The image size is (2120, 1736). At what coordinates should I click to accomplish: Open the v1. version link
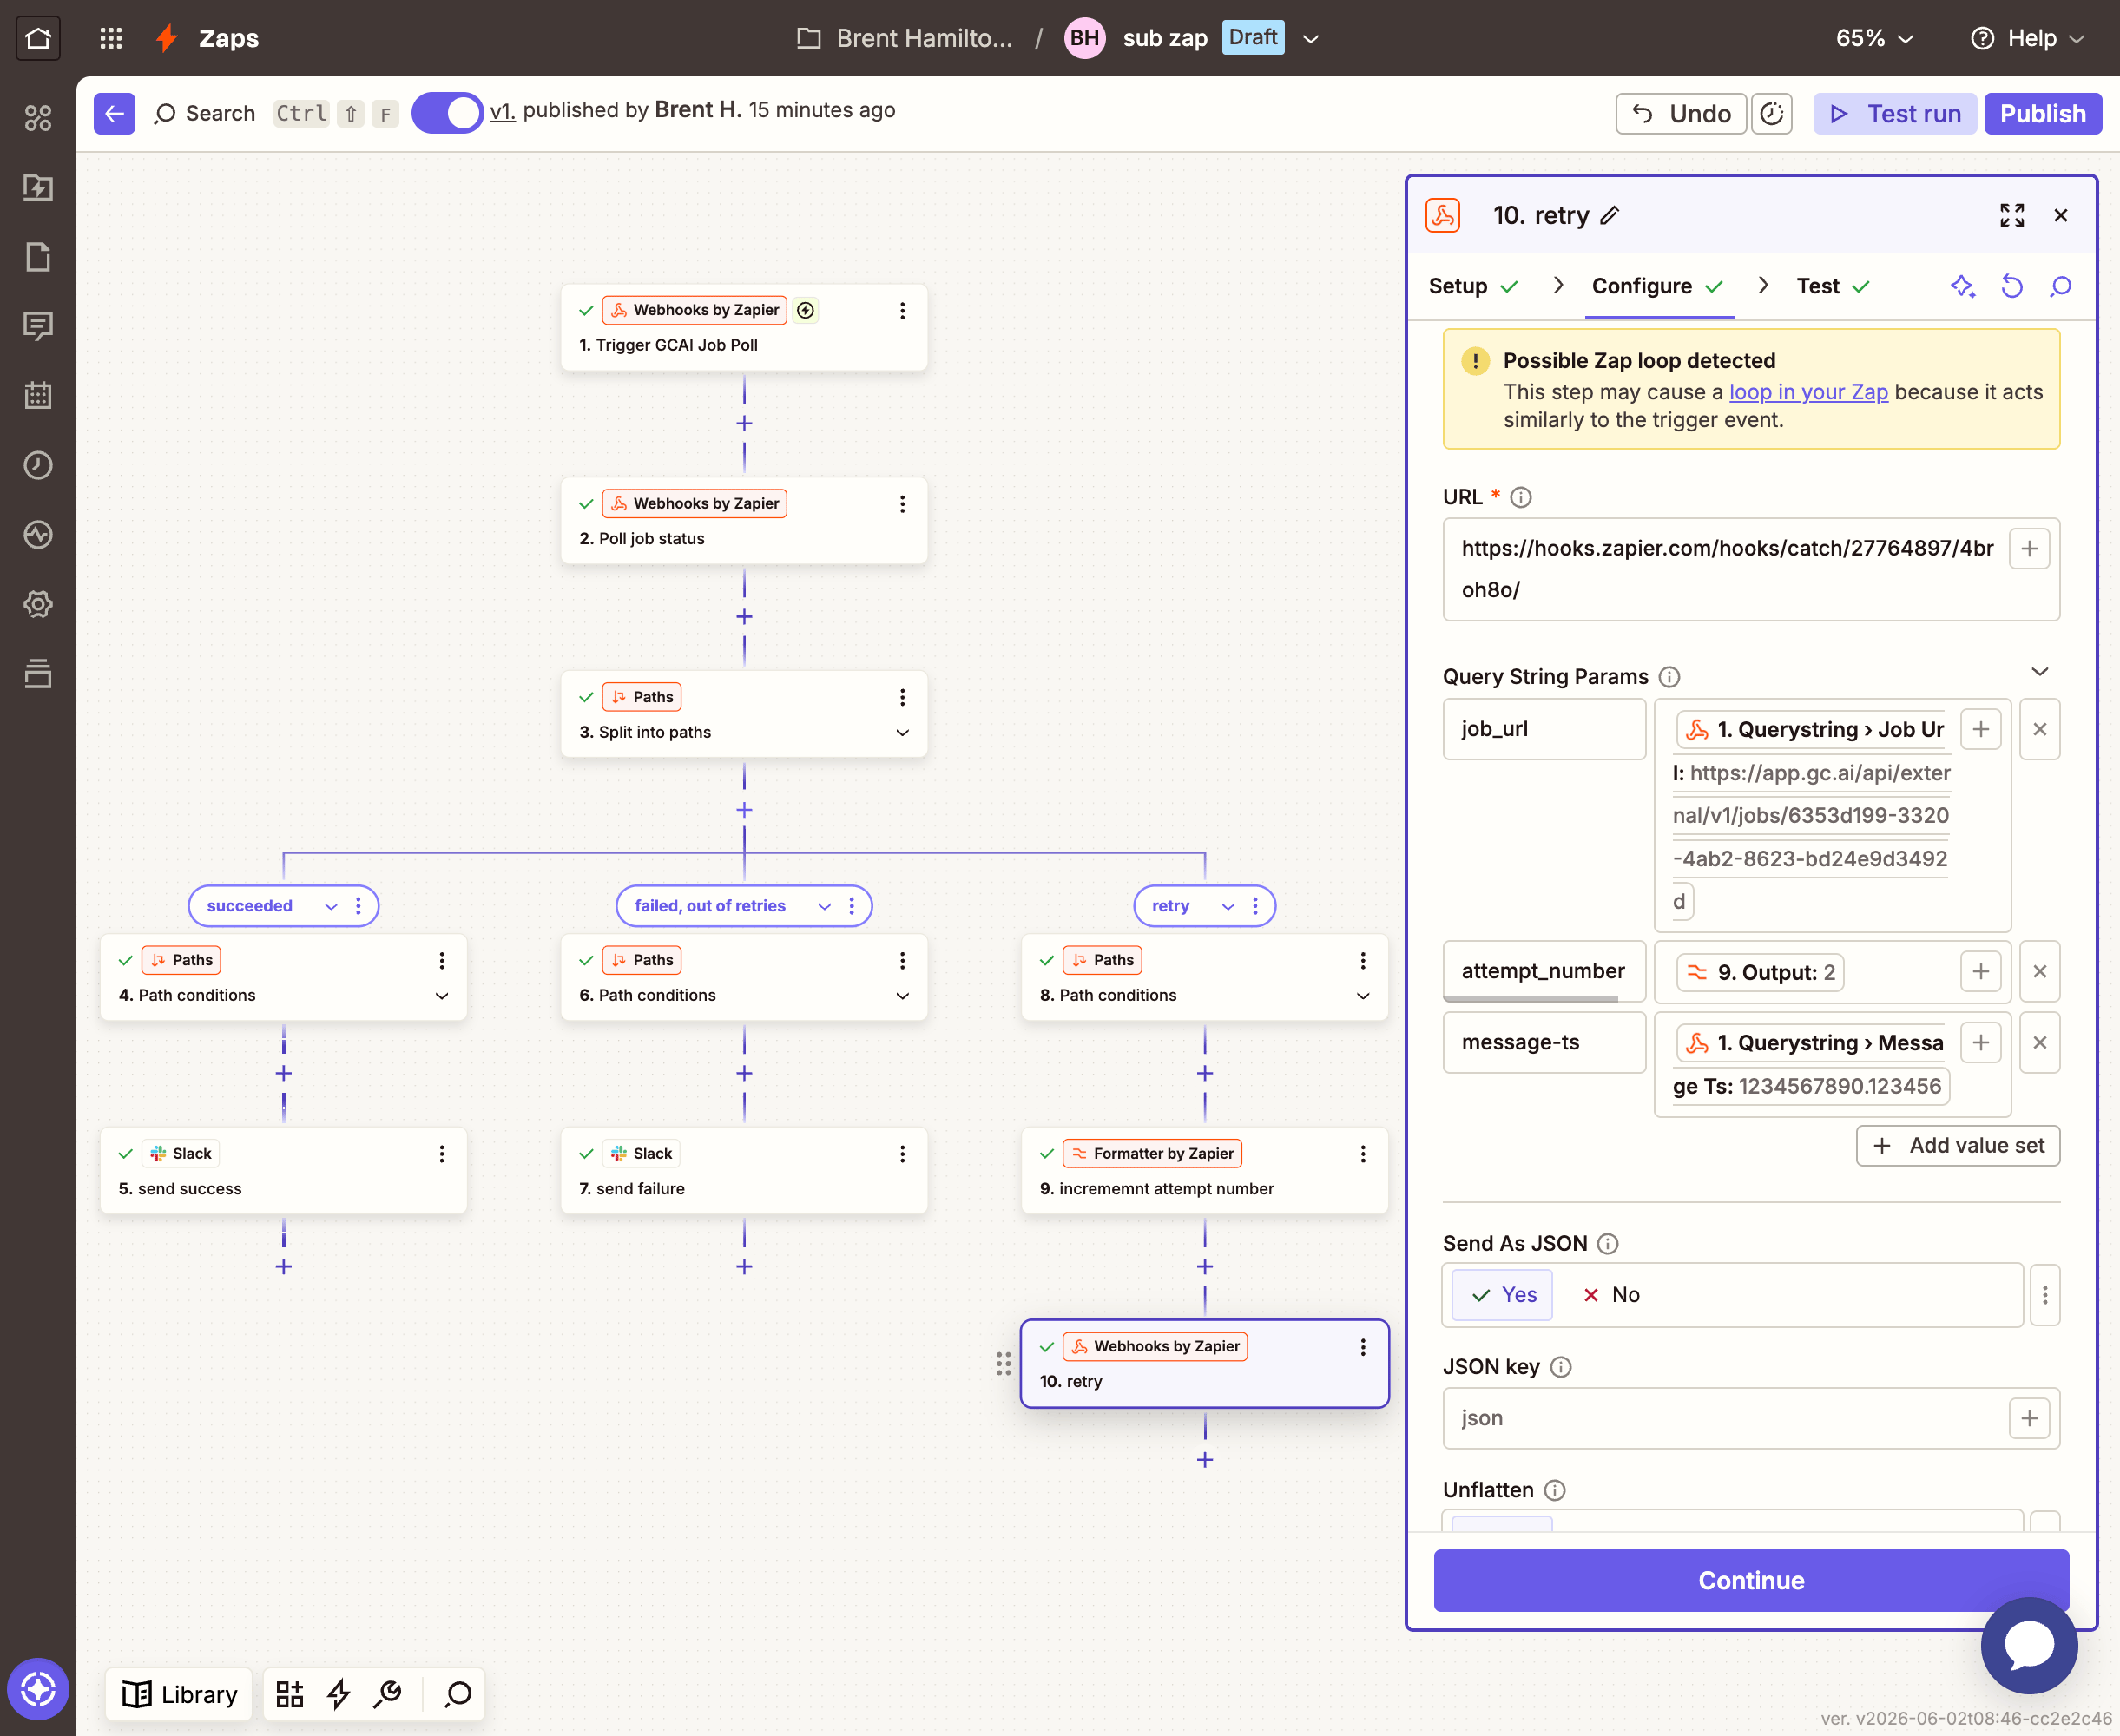point(502,111)
